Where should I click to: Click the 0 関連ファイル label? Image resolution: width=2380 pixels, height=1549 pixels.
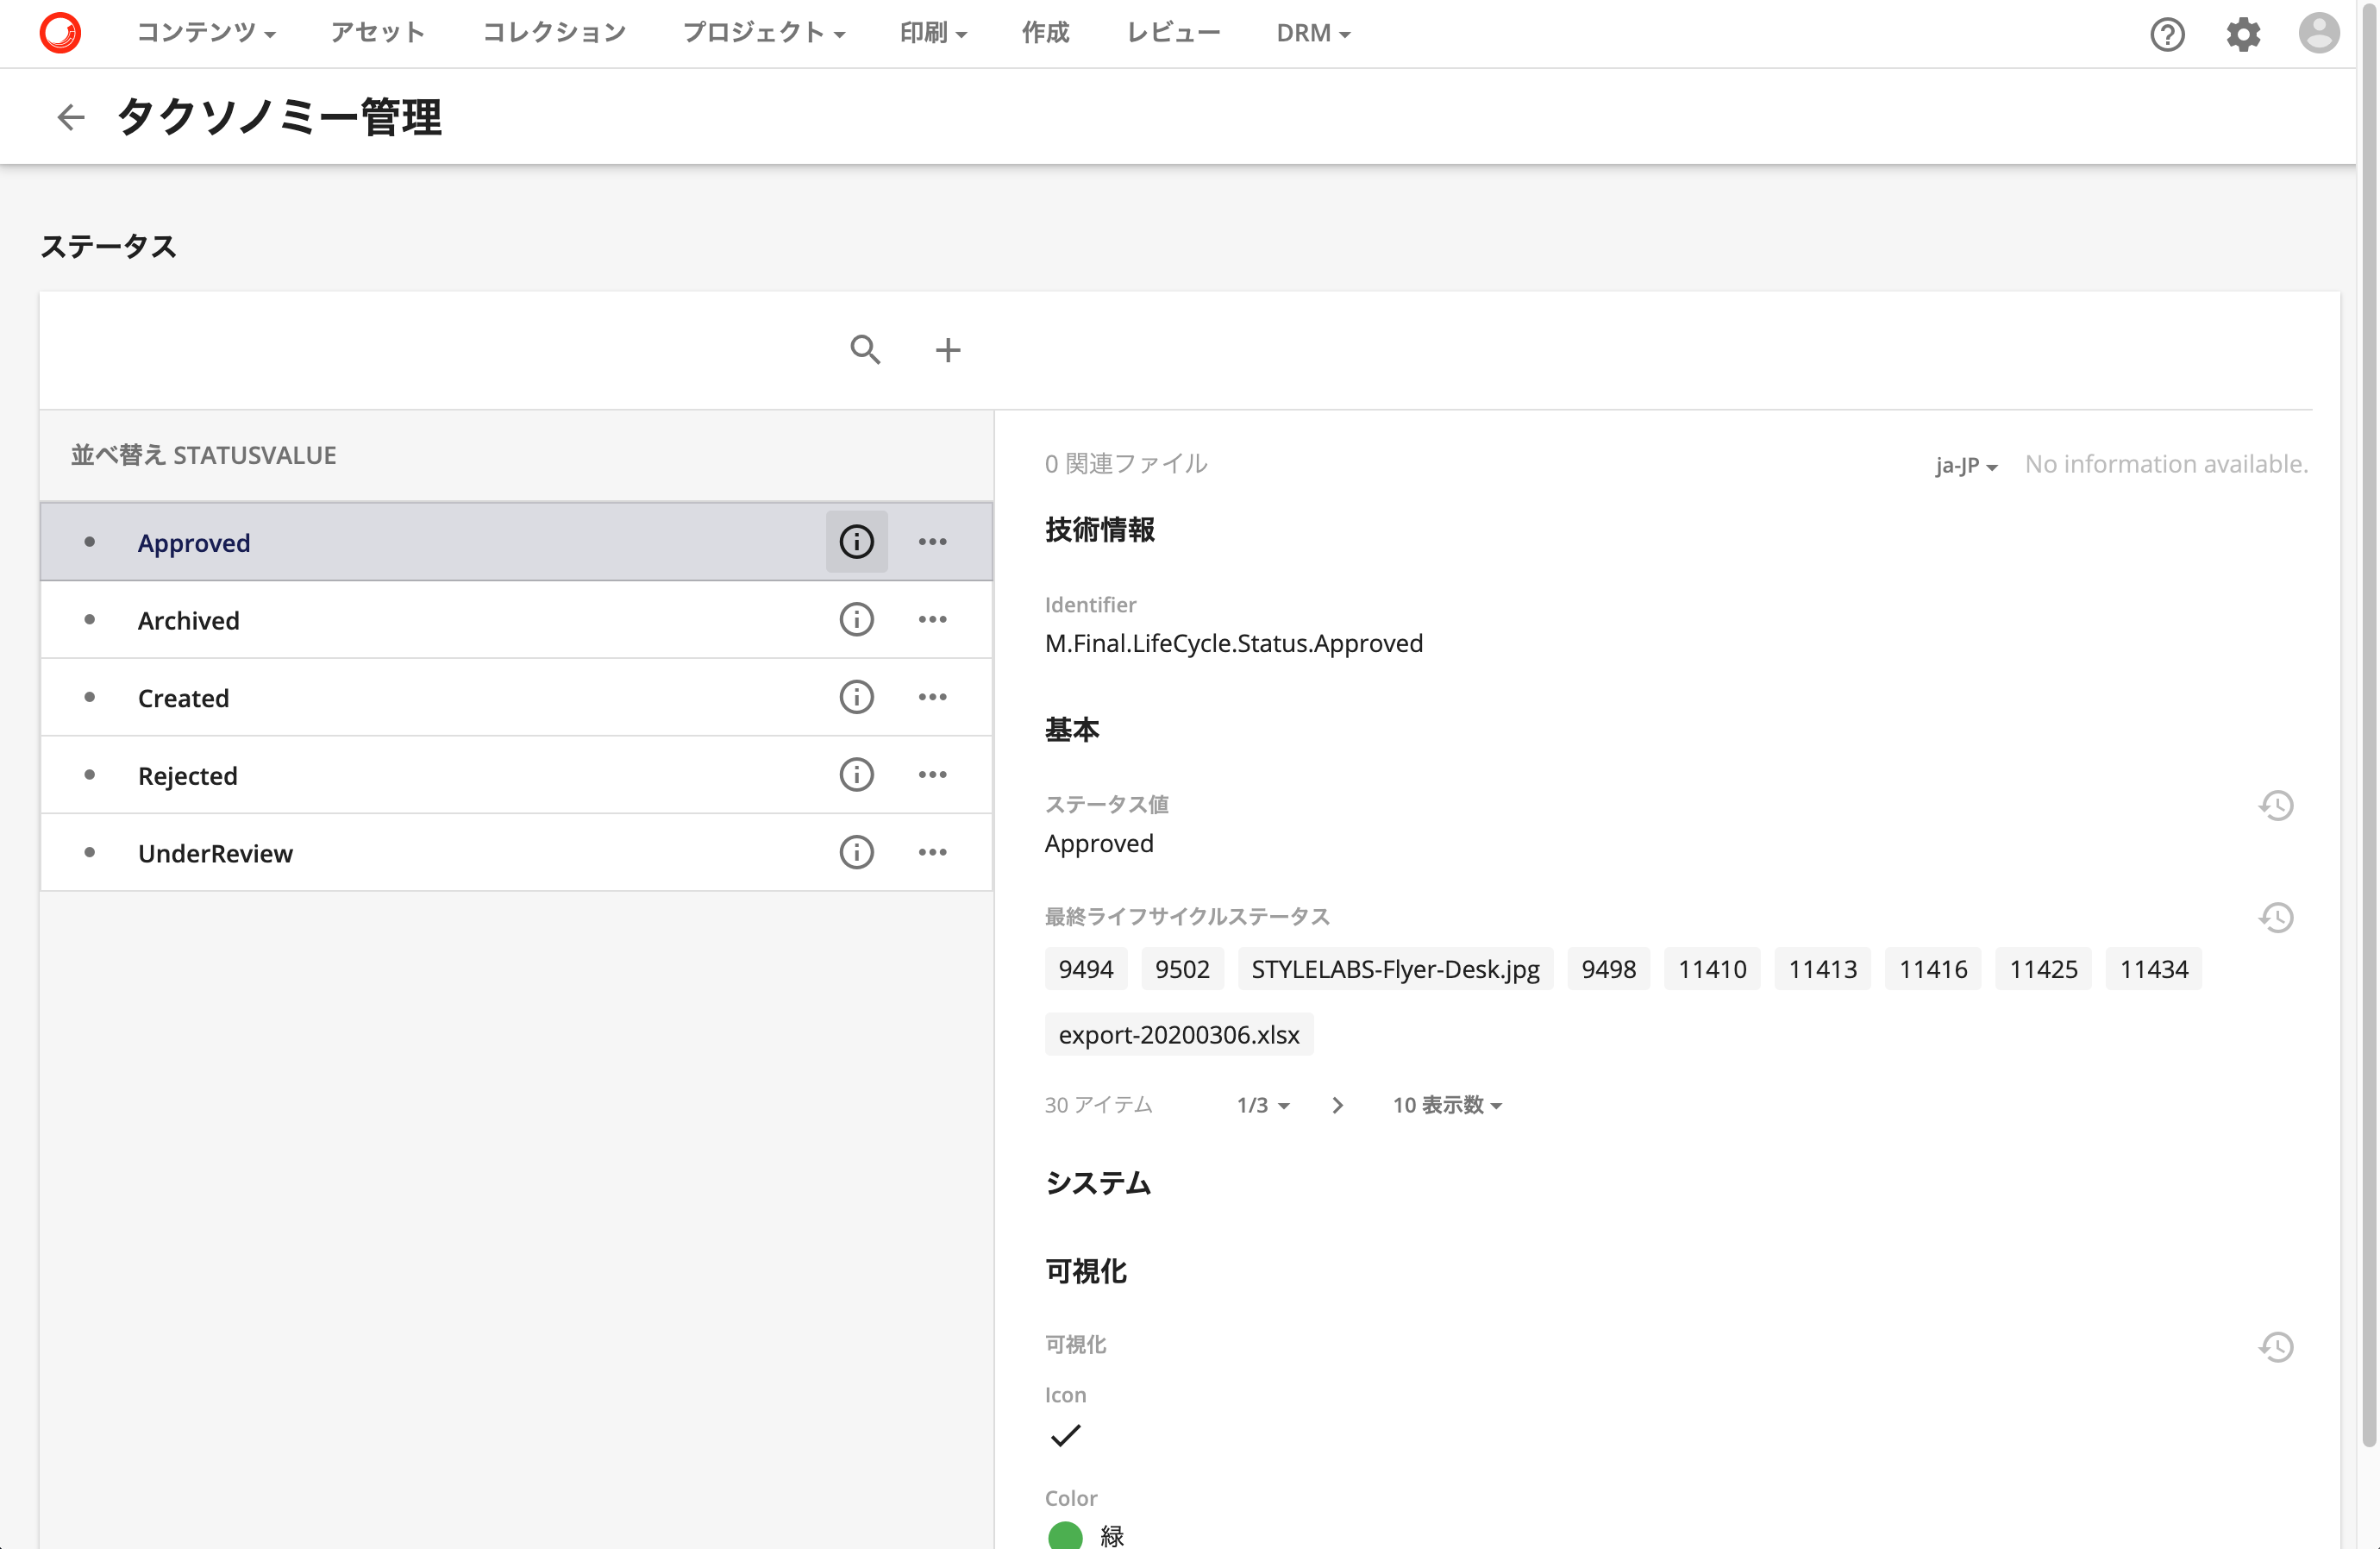point(1126,464)
